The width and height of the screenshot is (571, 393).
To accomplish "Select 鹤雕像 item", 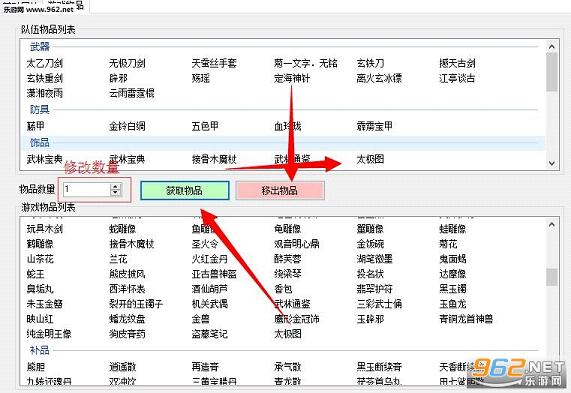I will point(40,244).
